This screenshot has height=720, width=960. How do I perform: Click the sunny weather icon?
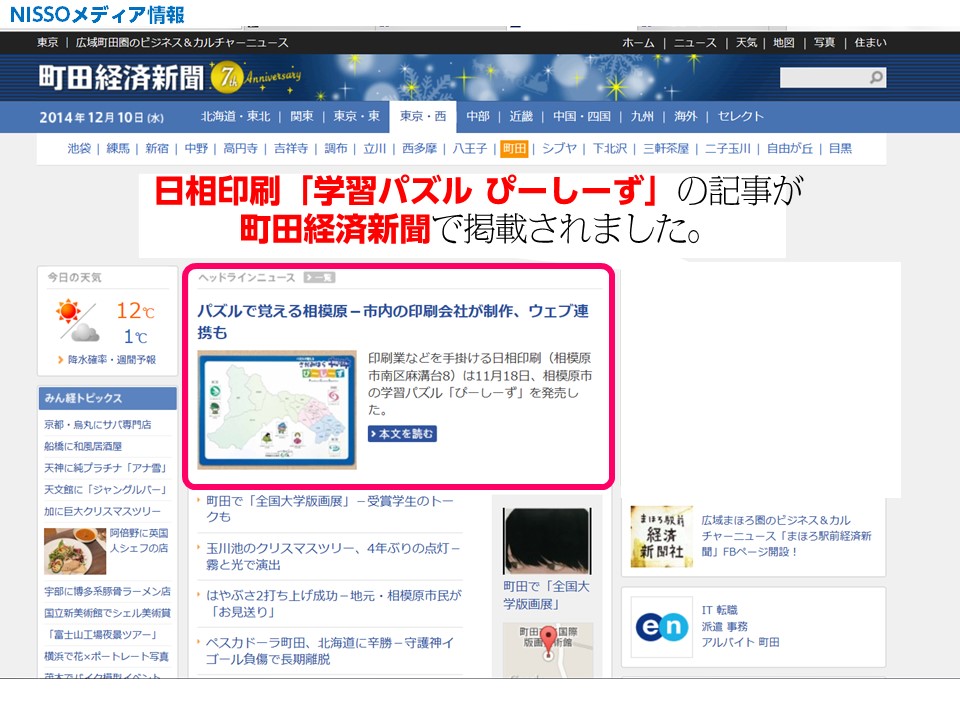click(x=69, y=312)
